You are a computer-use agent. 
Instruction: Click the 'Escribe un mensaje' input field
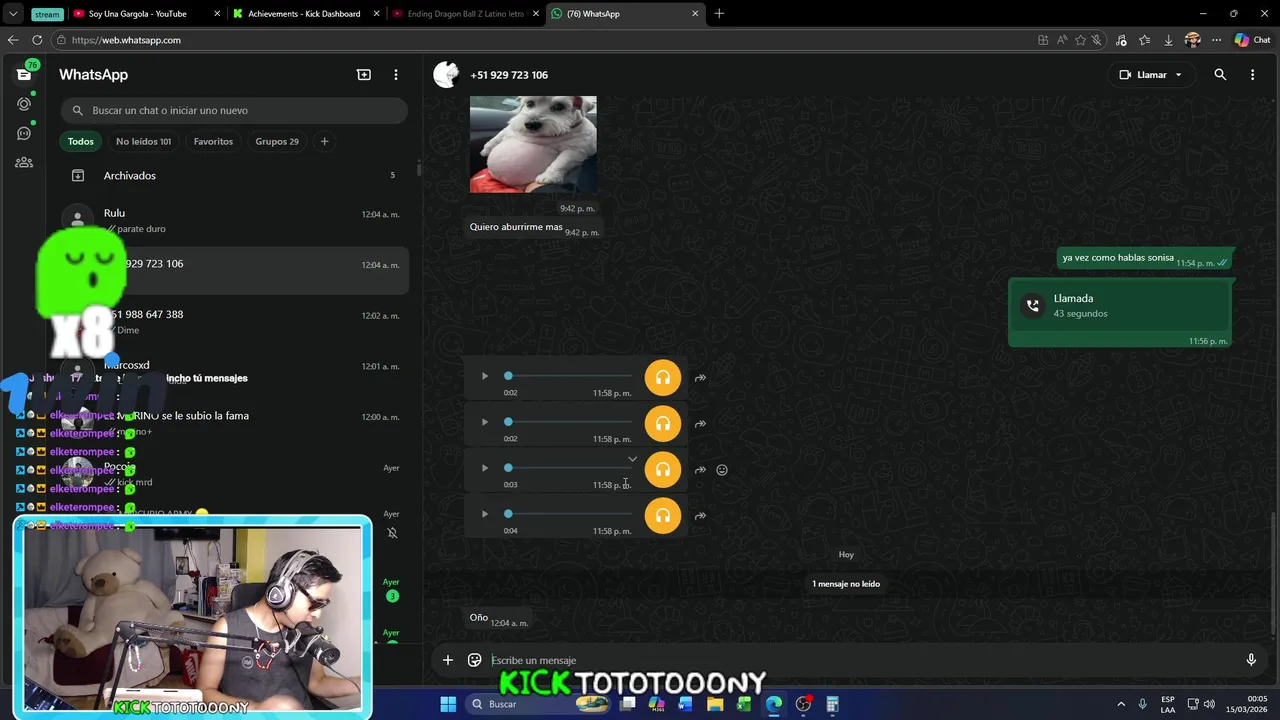860,660
